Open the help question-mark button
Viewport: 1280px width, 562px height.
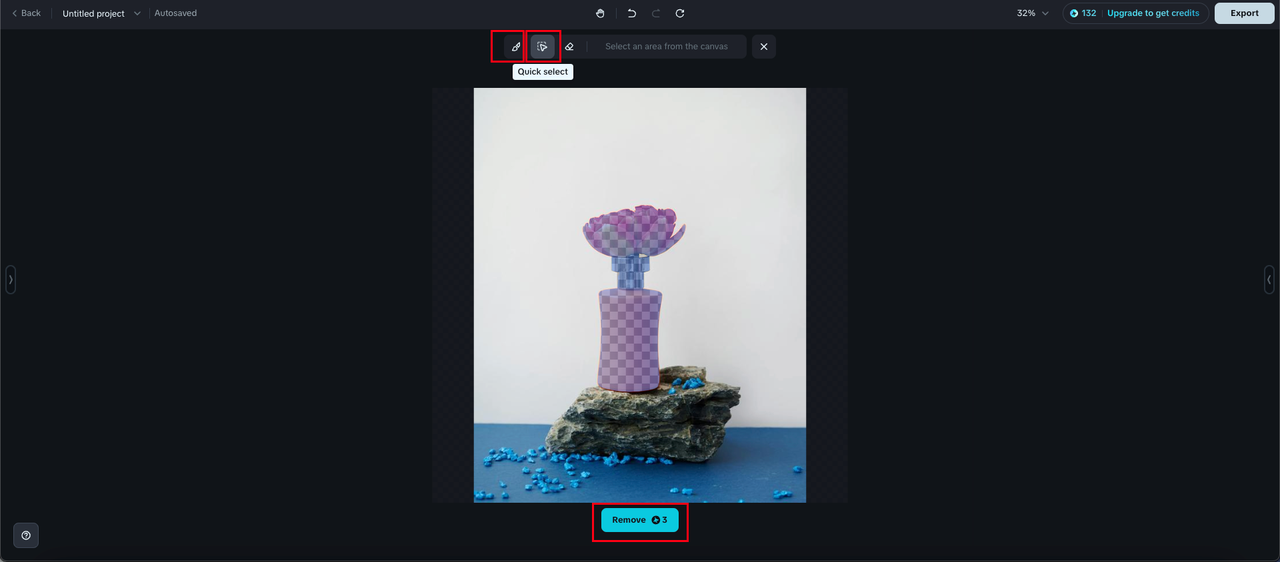pos(26,535)
